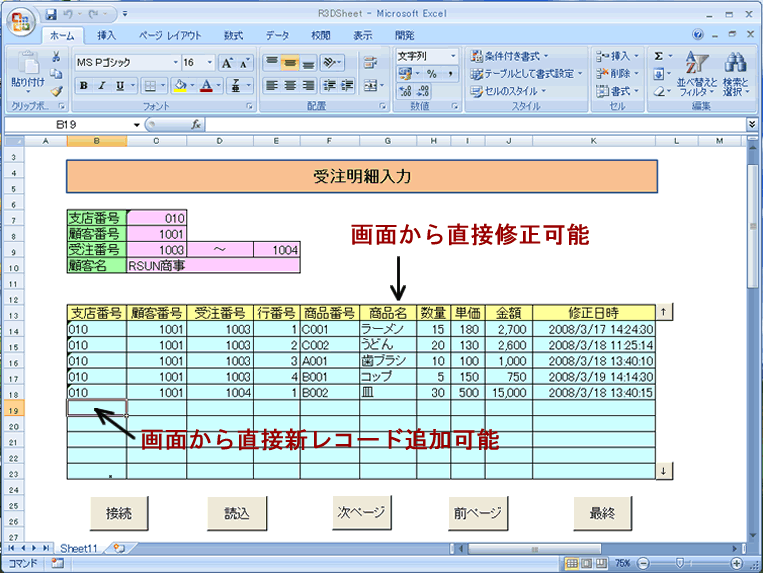The image size is (763, 573).
Task: Toggle Italic formatting
Action: coord(102,86)
